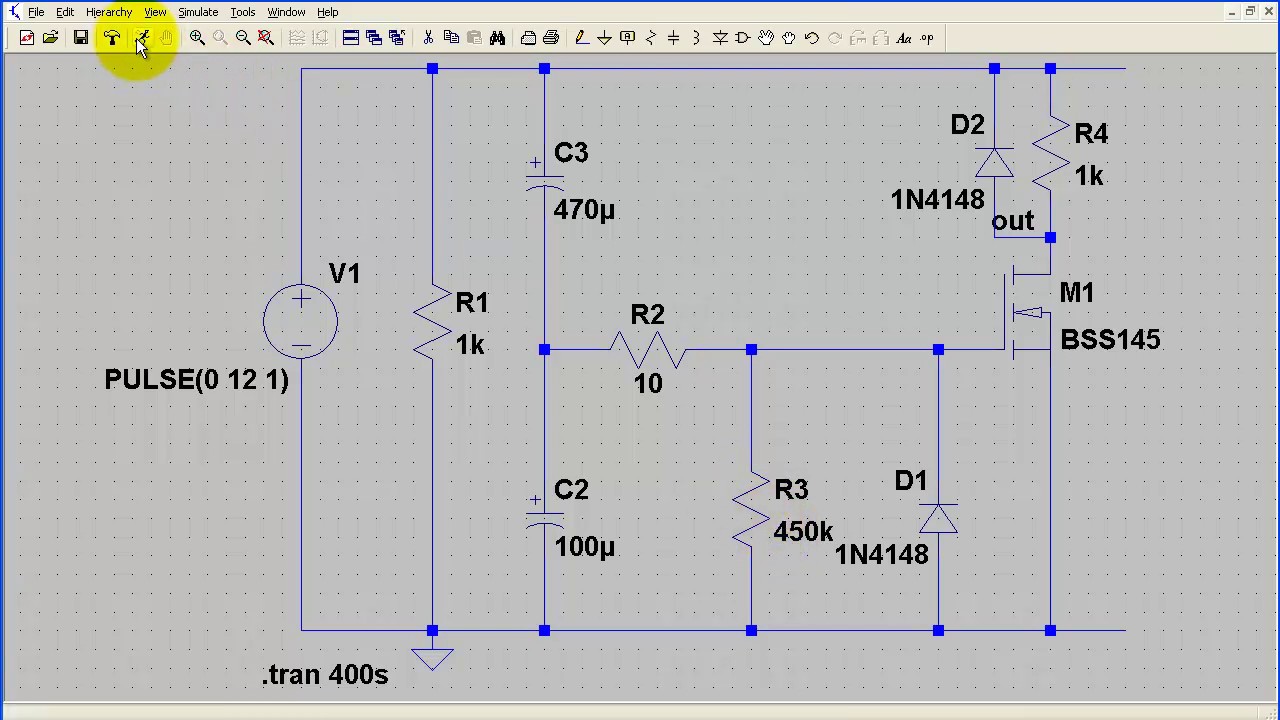Select the Draw wire pencil tool
The height and width of the screenshot is (720, 1280).
pyautogui.click(x=581, y=38)
